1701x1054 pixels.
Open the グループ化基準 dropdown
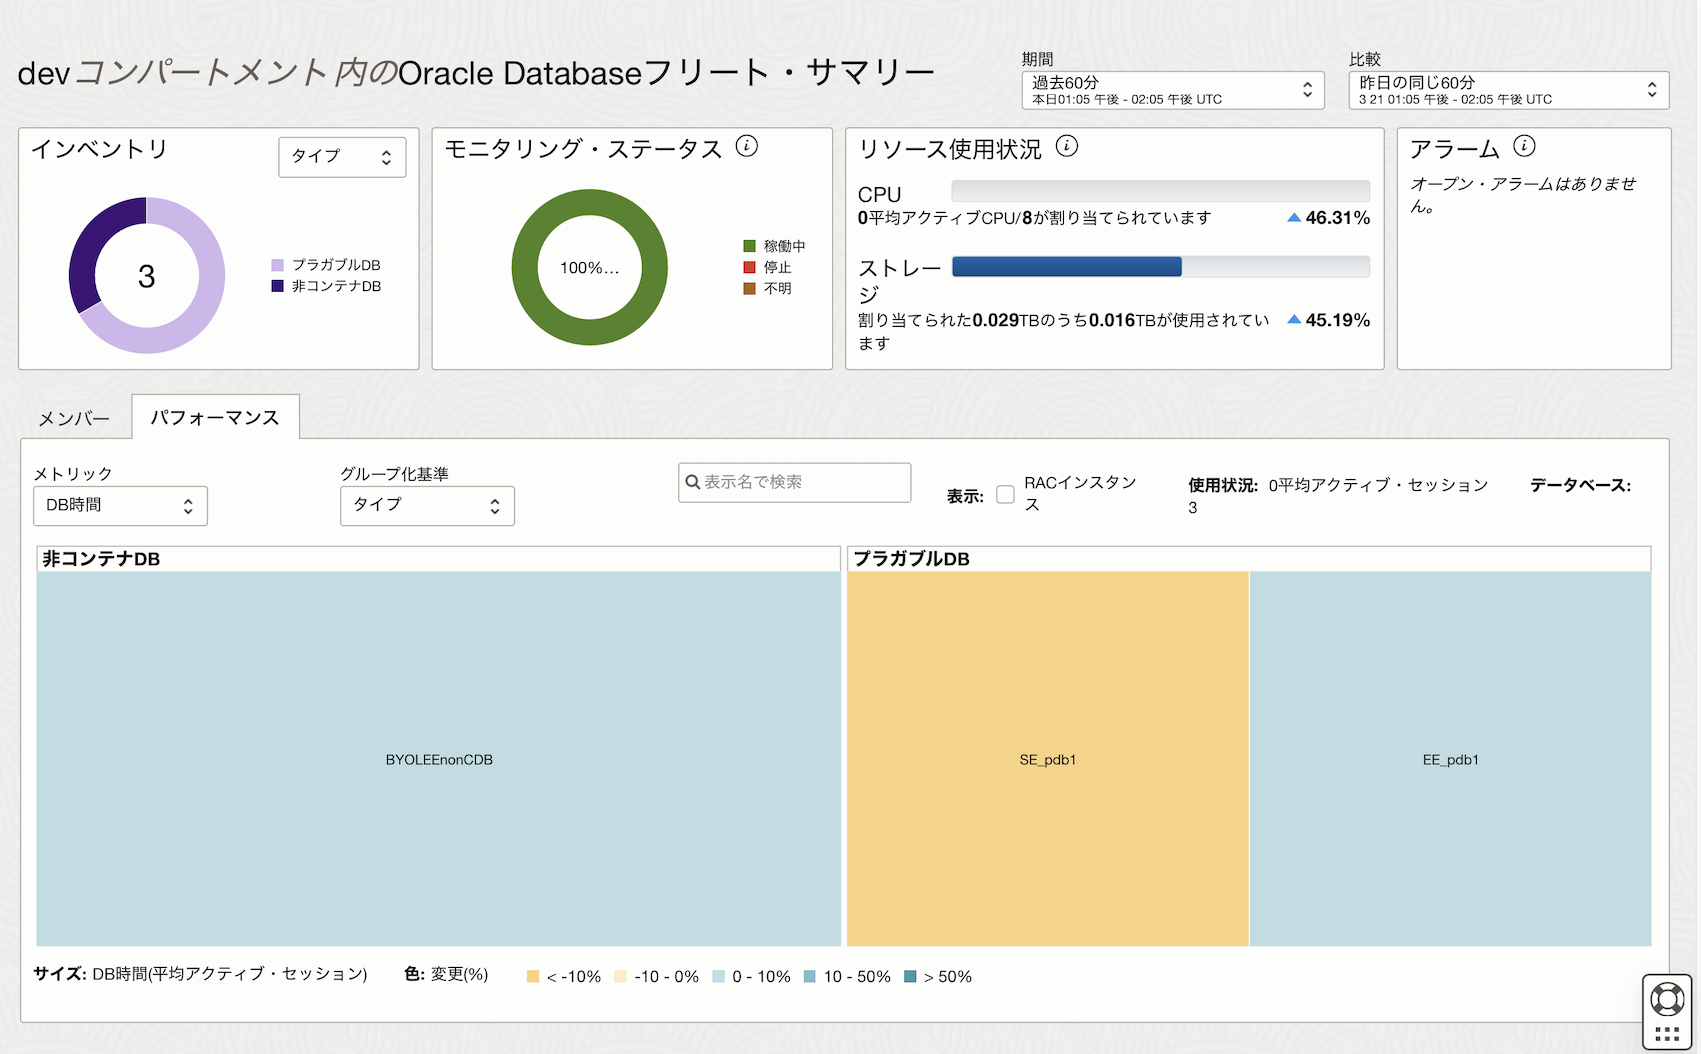pyautogui.click(x=427, y=506)
